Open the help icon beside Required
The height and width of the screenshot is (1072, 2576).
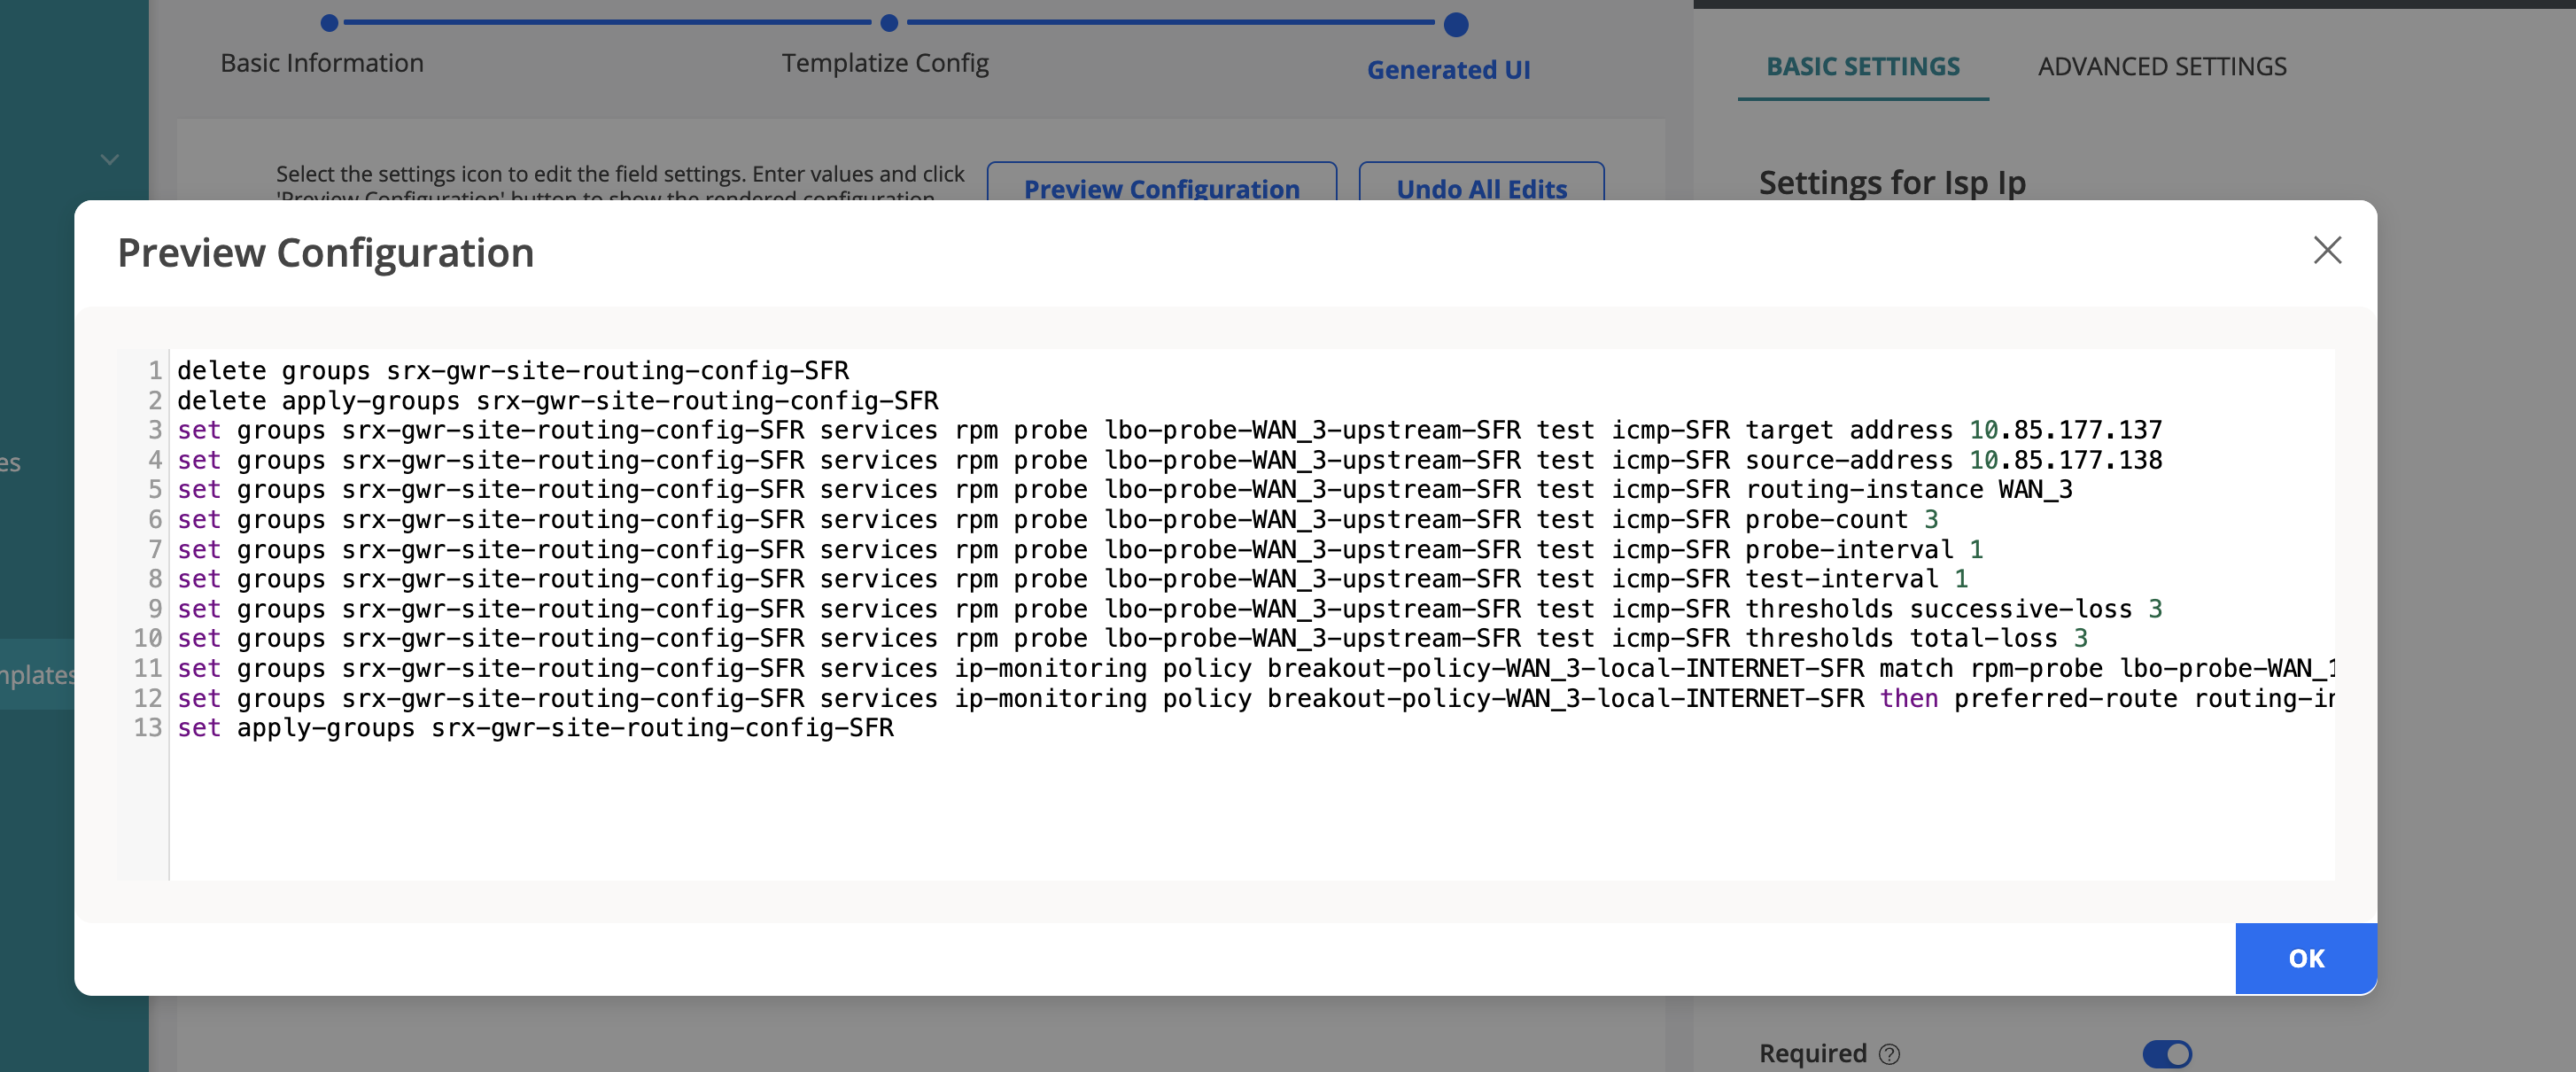(x=1889, y=1054)
